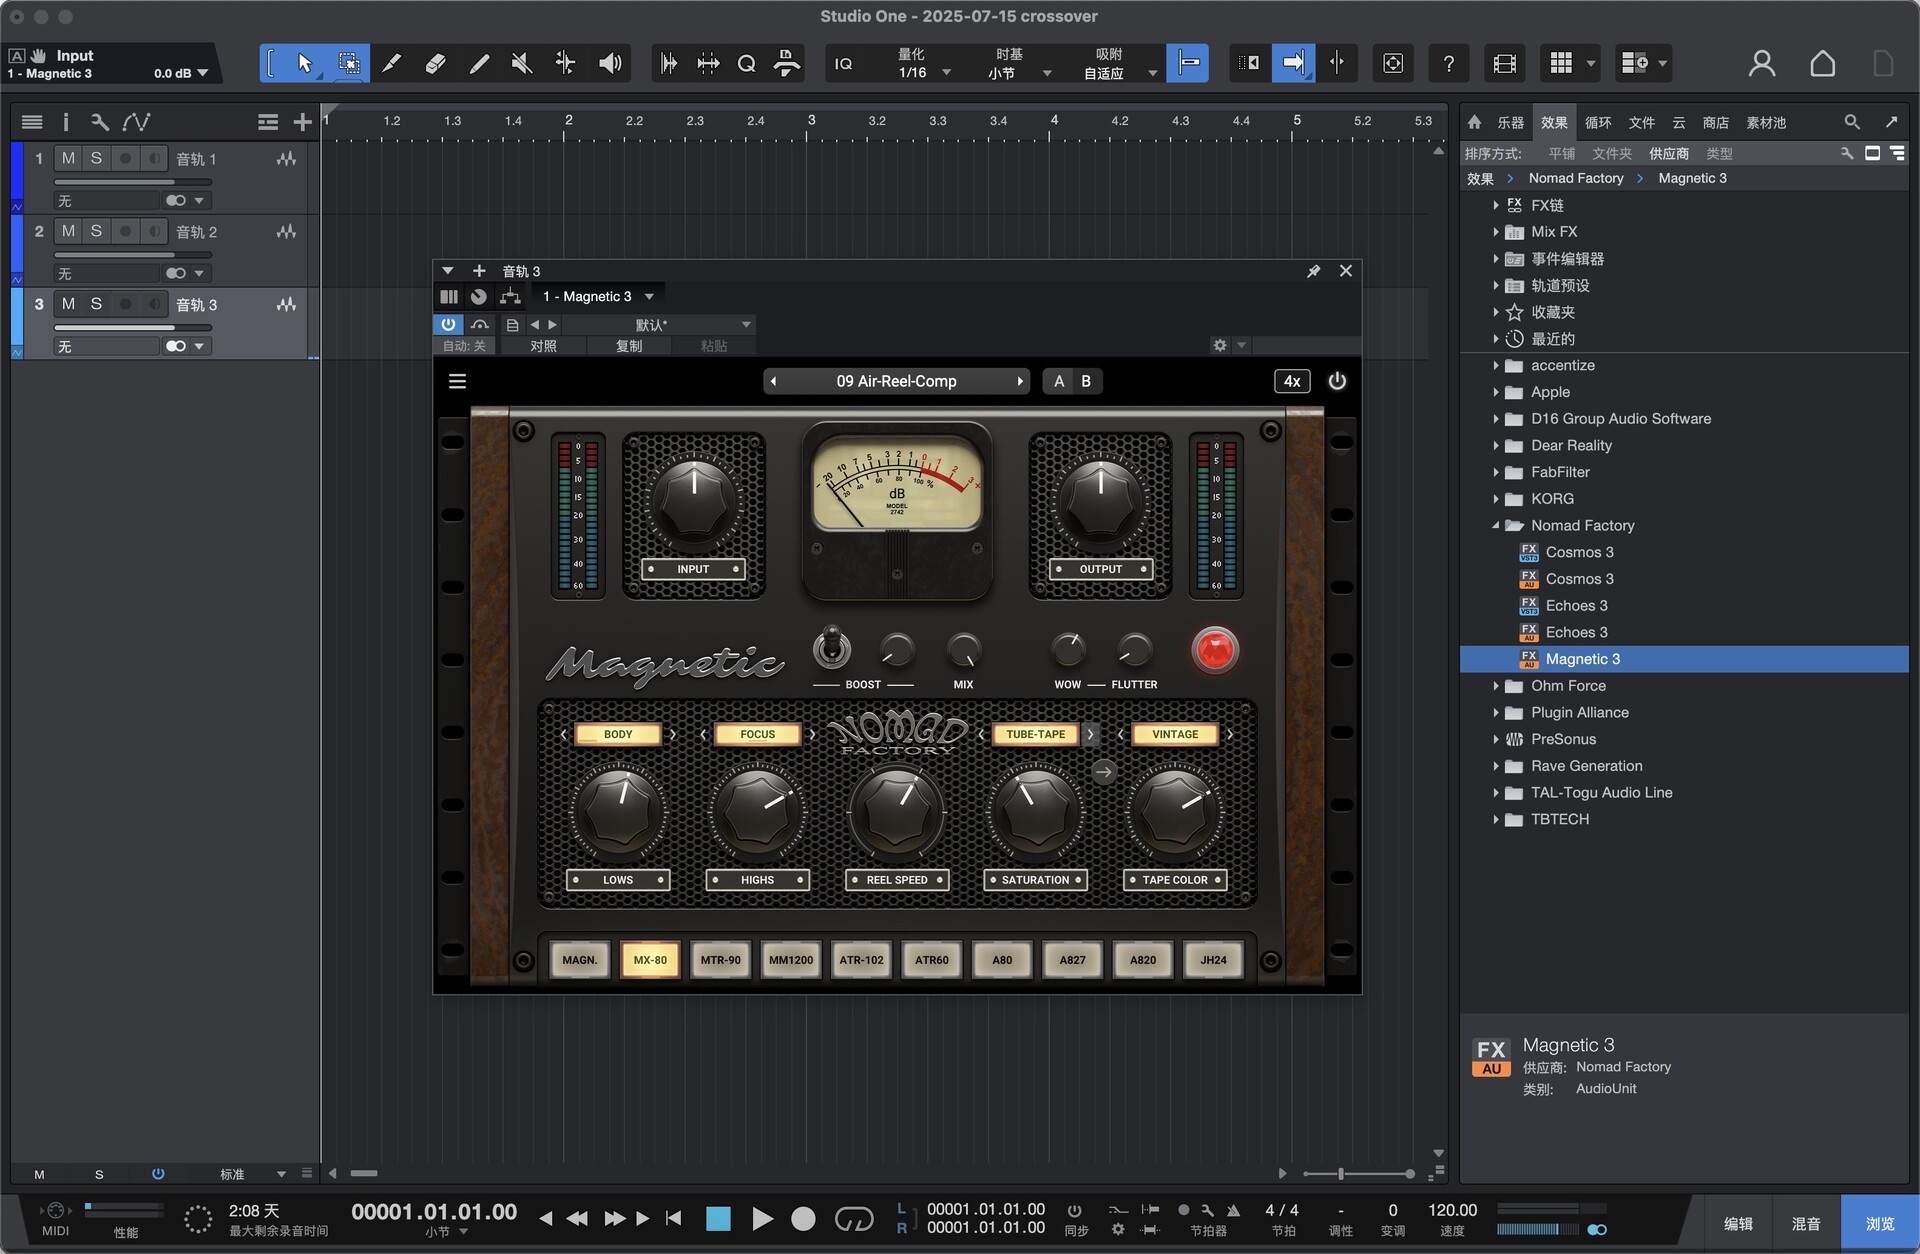The image size is (1920, 1254).
Task: Switch to the 循环 browser tab
Action: (1598, 122)
